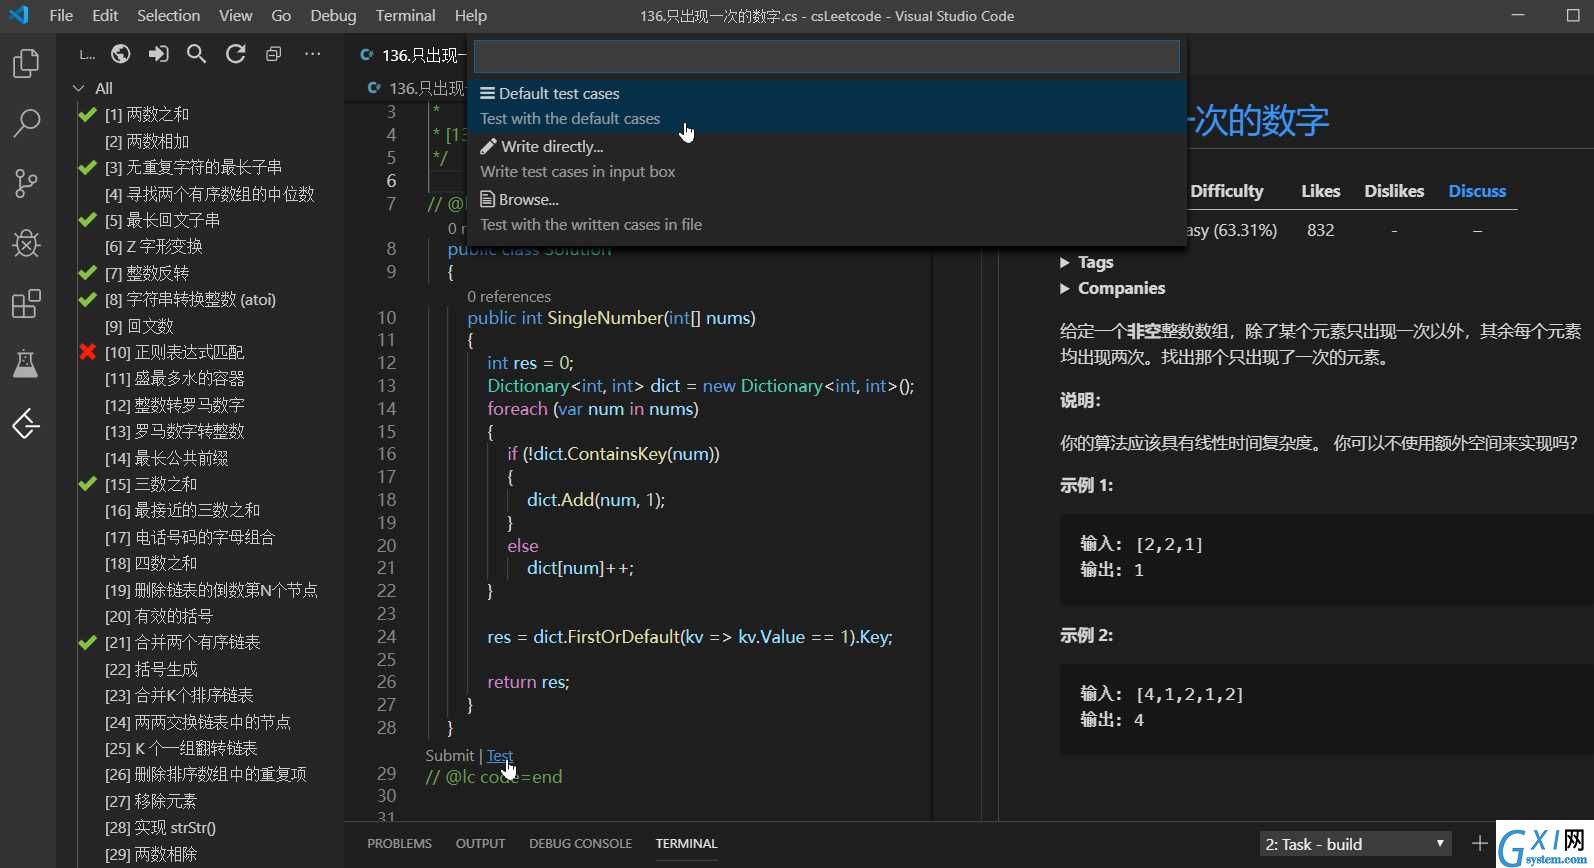This screenshot has height=868, width=1594.
Task: Open the Debug menu
Action: point(333,15)
